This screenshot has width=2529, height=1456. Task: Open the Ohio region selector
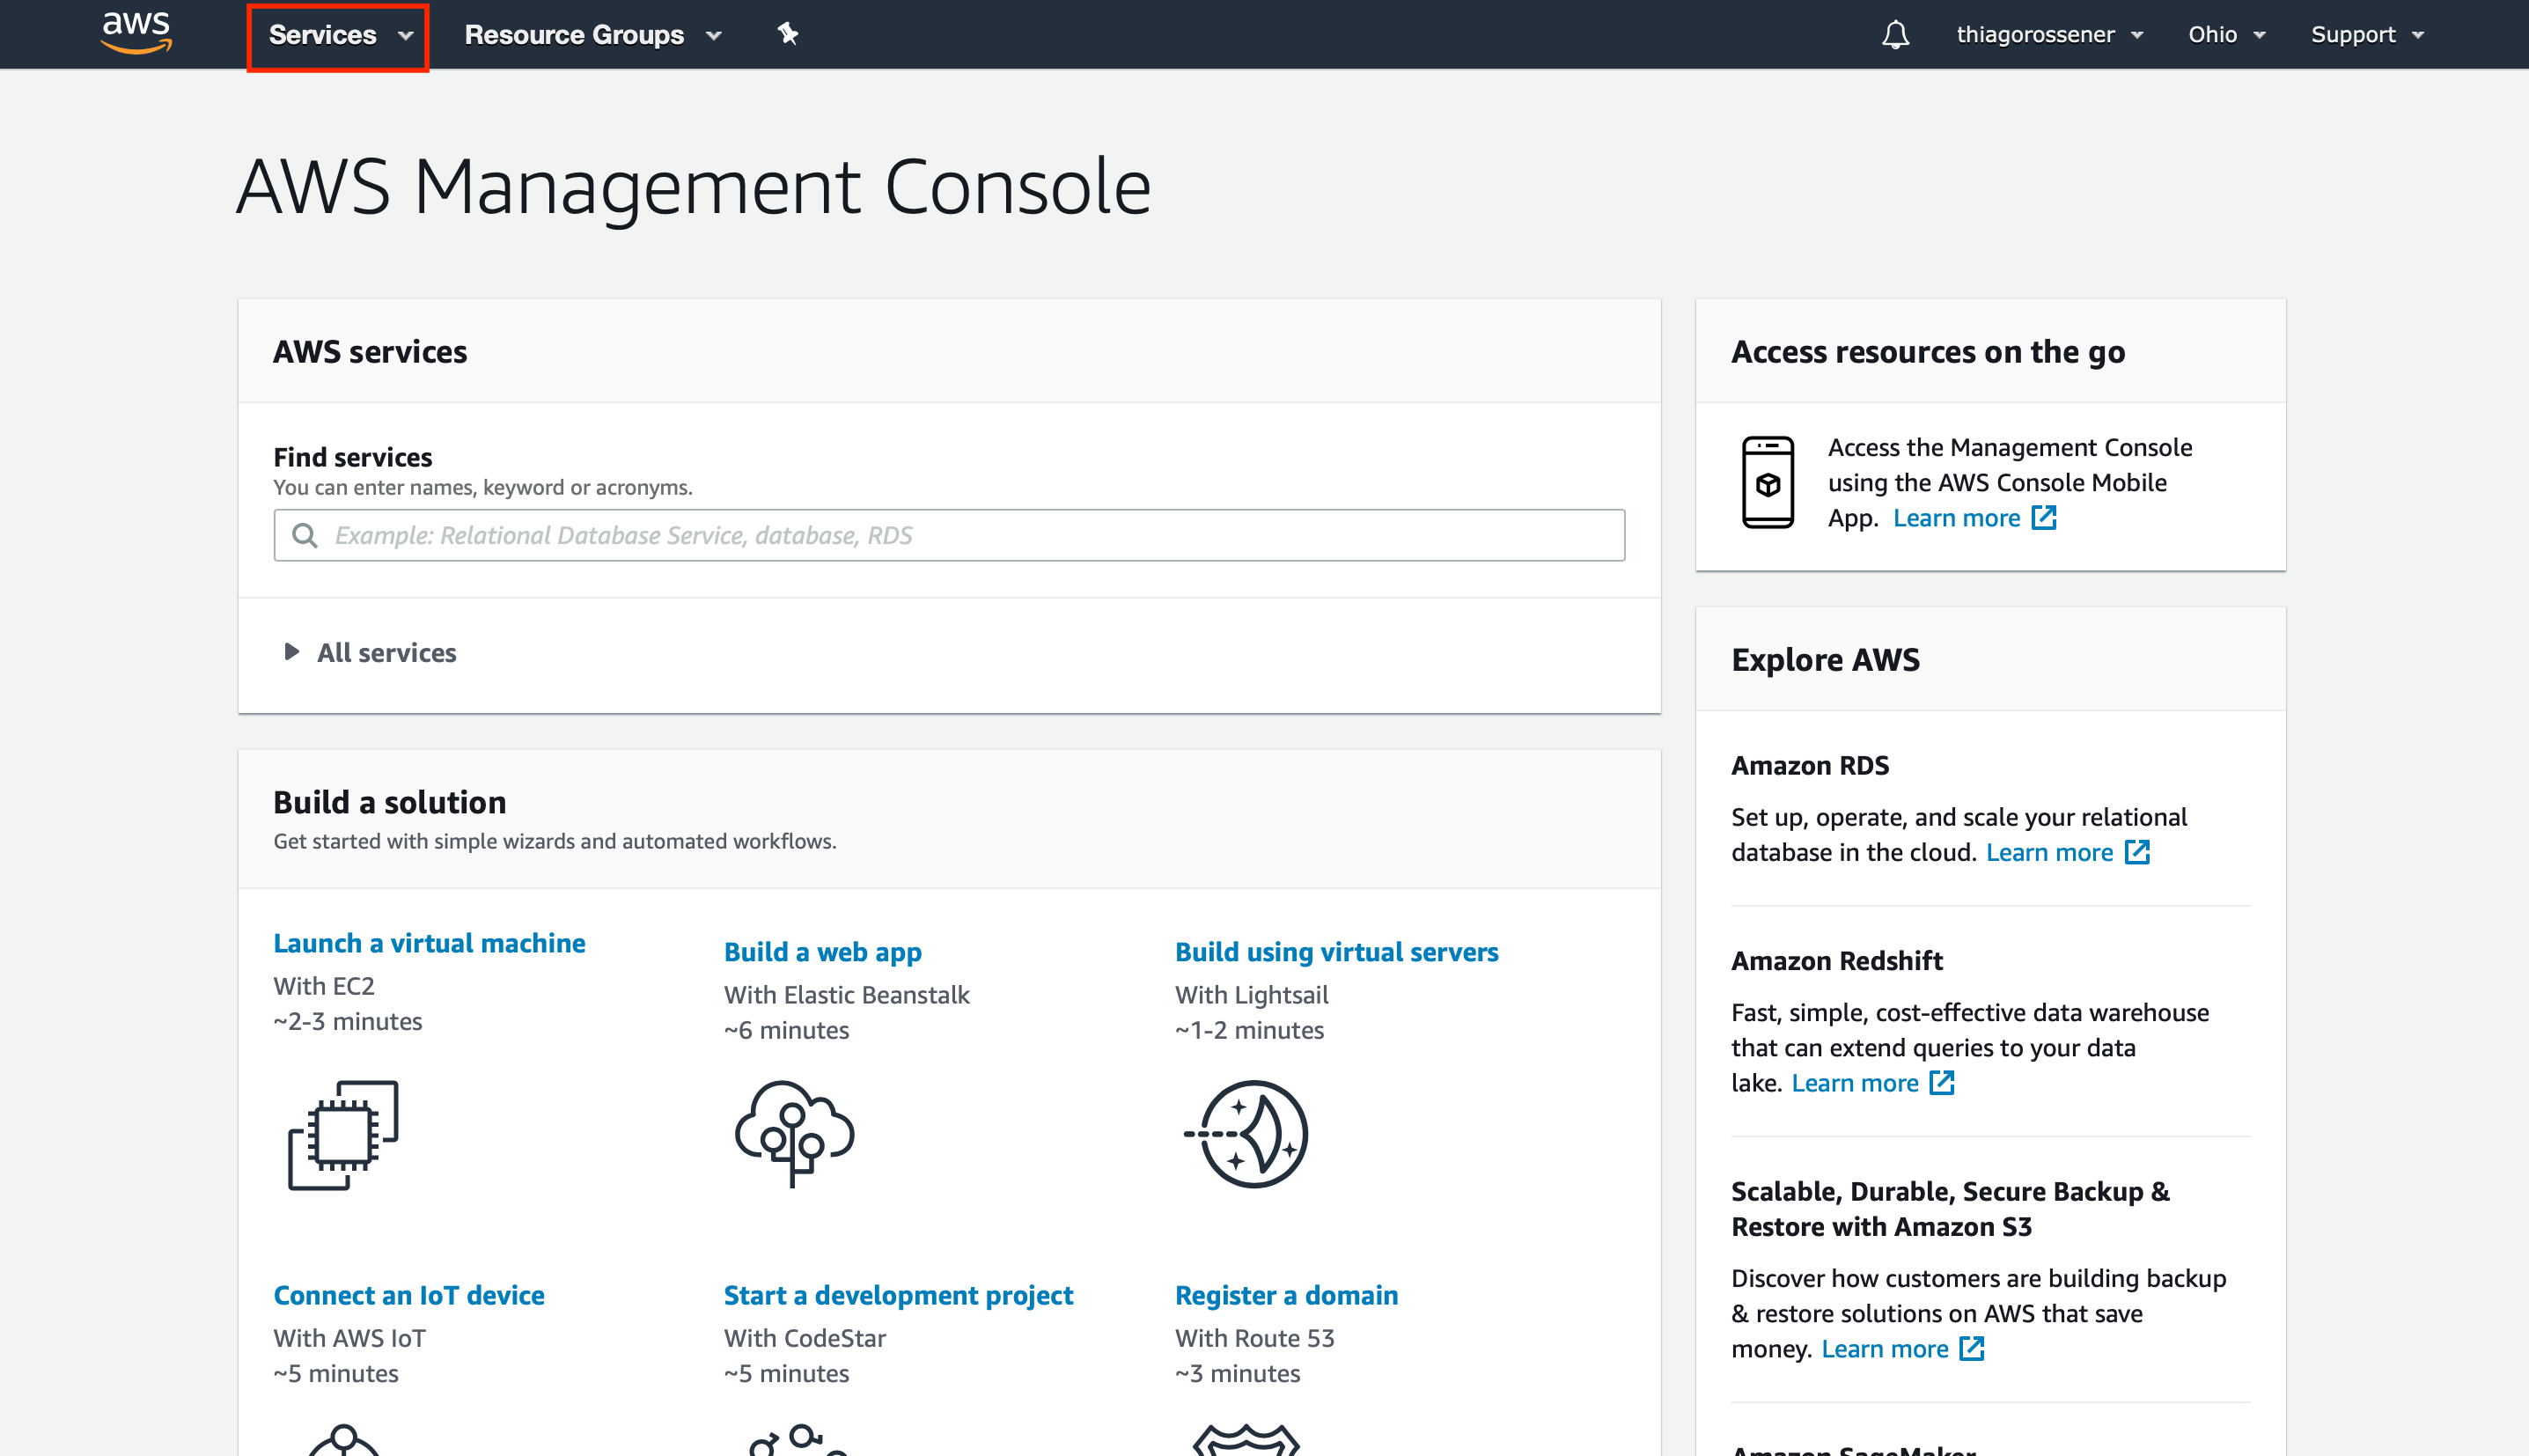tap(2226, 35)
